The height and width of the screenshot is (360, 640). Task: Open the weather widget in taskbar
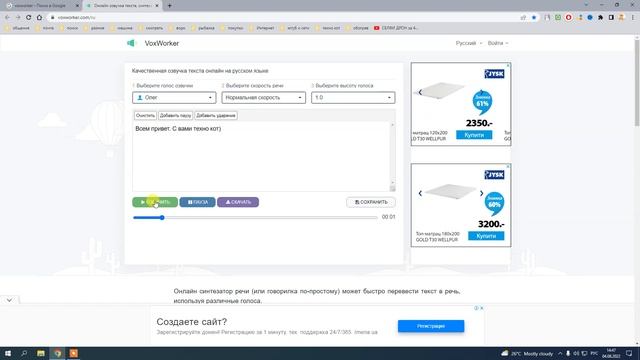[527, 353]
